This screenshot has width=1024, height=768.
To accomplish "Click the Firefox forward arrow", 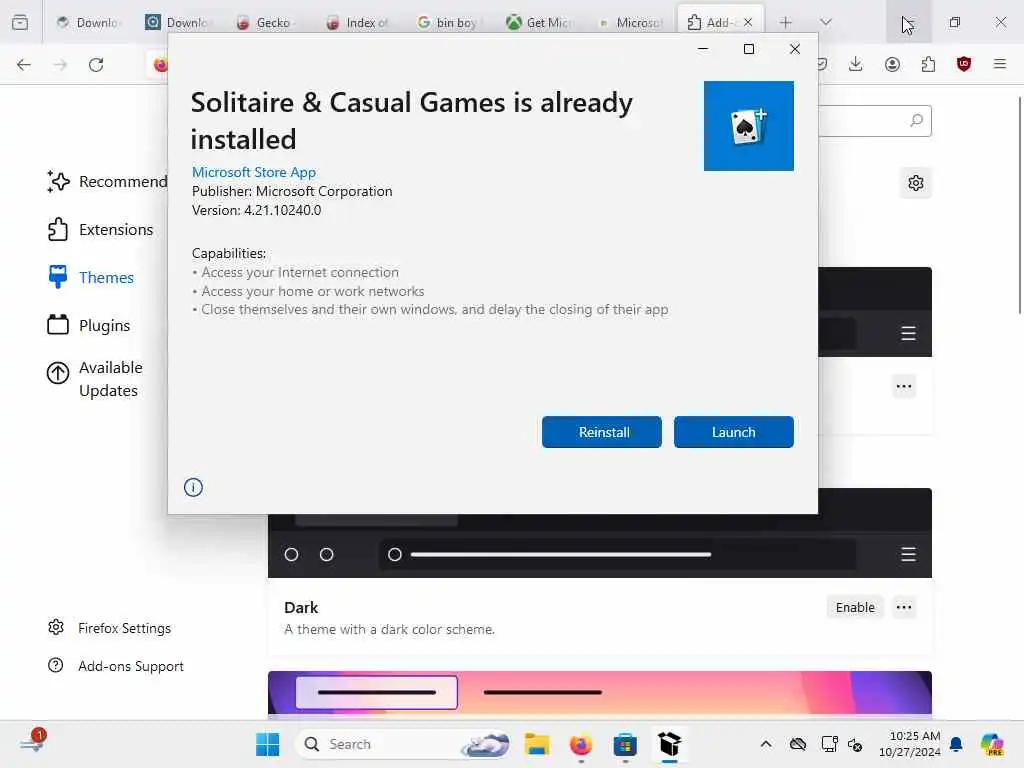I will click(60, 65).
